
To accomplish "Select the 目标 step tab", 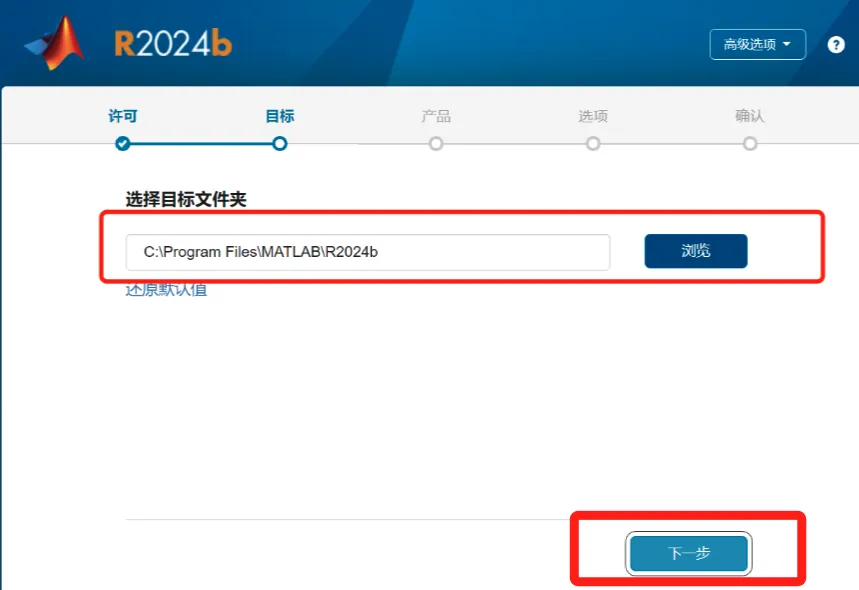I will click(x=280, y=116).
